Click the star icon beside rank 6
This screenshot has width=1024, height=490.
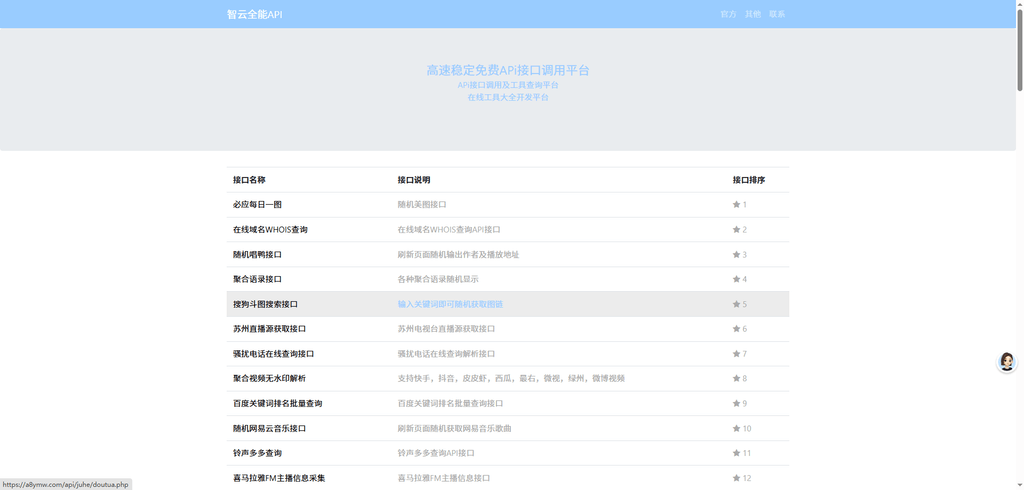point(737,329)
